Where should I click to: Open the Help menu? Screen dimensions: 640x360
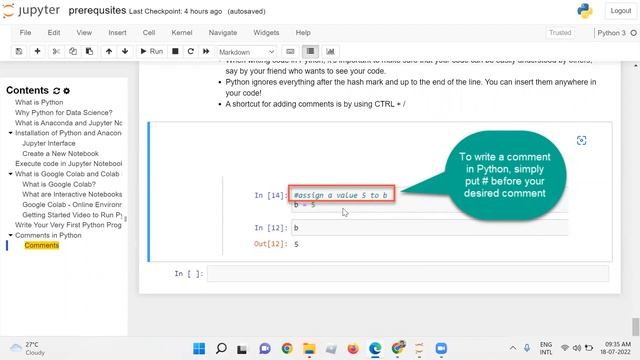[303, 33]
